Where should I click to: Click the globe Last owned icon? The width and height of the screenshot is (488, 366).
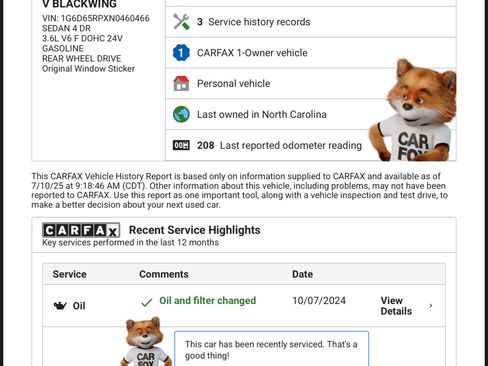[181, 114]
